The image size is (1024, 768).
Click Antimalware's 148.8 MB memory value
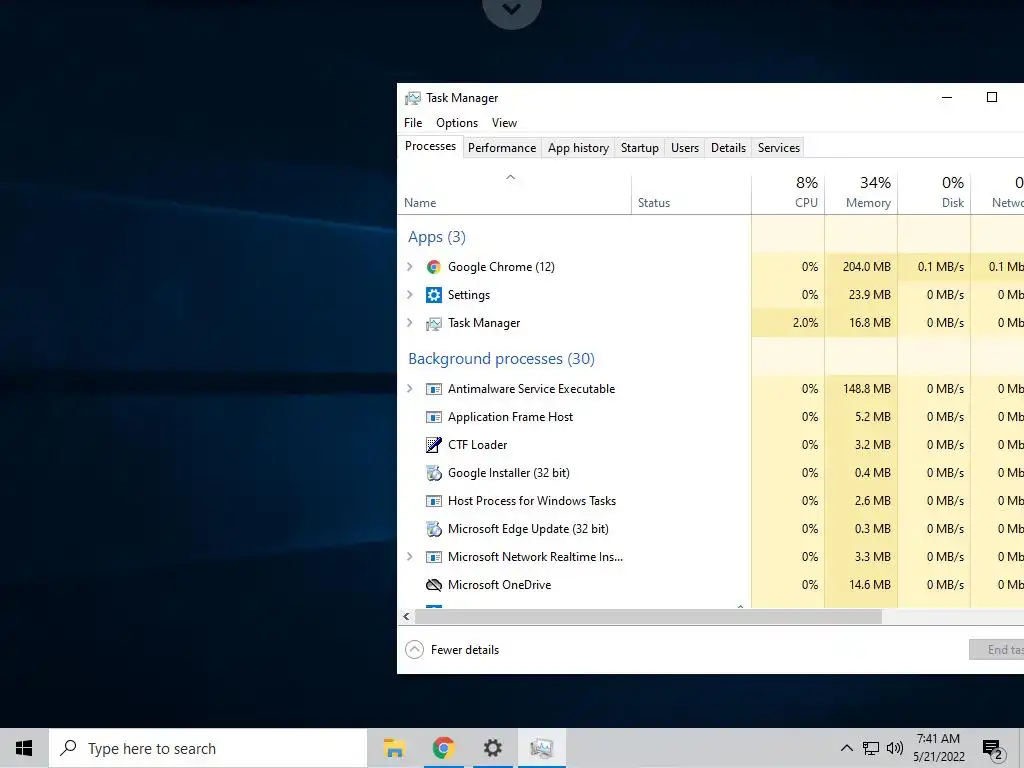pos(867,389)
